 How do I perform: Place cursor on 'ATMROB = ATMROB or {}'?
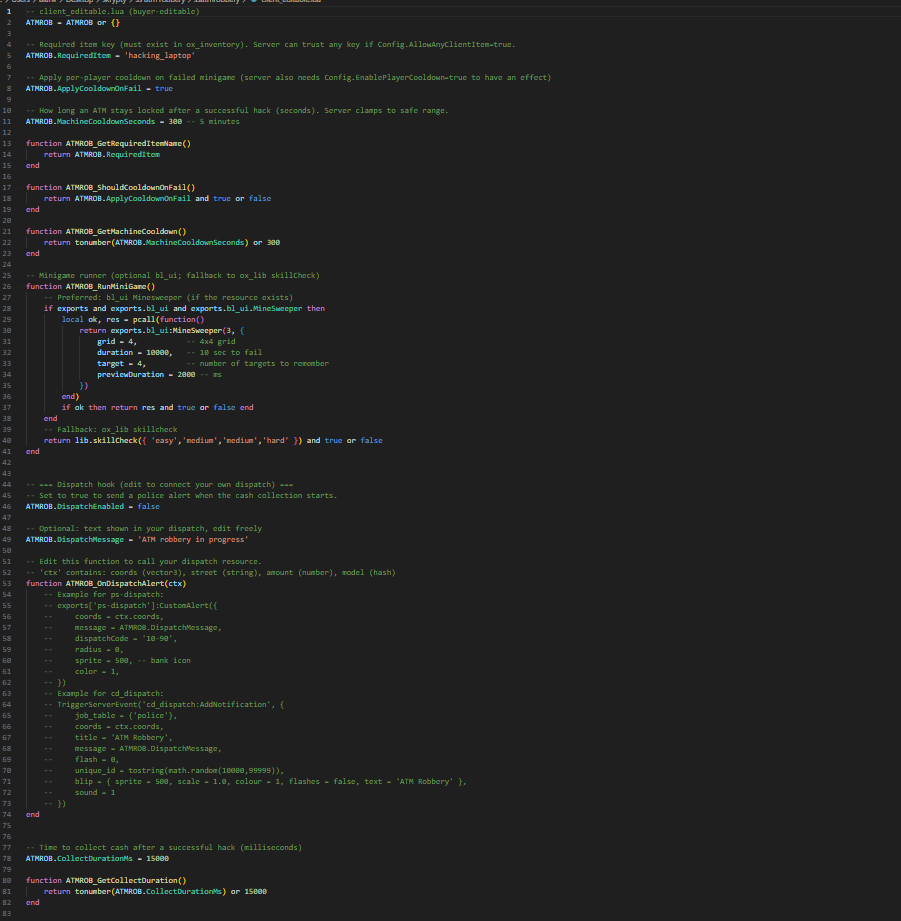click(x=73, y=22)
